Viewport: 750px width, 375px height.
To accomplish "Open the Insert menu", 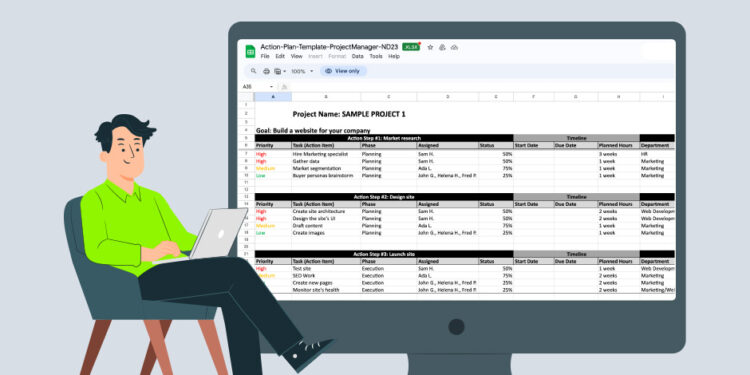I will pyautogui.click(x=316, y=56).
